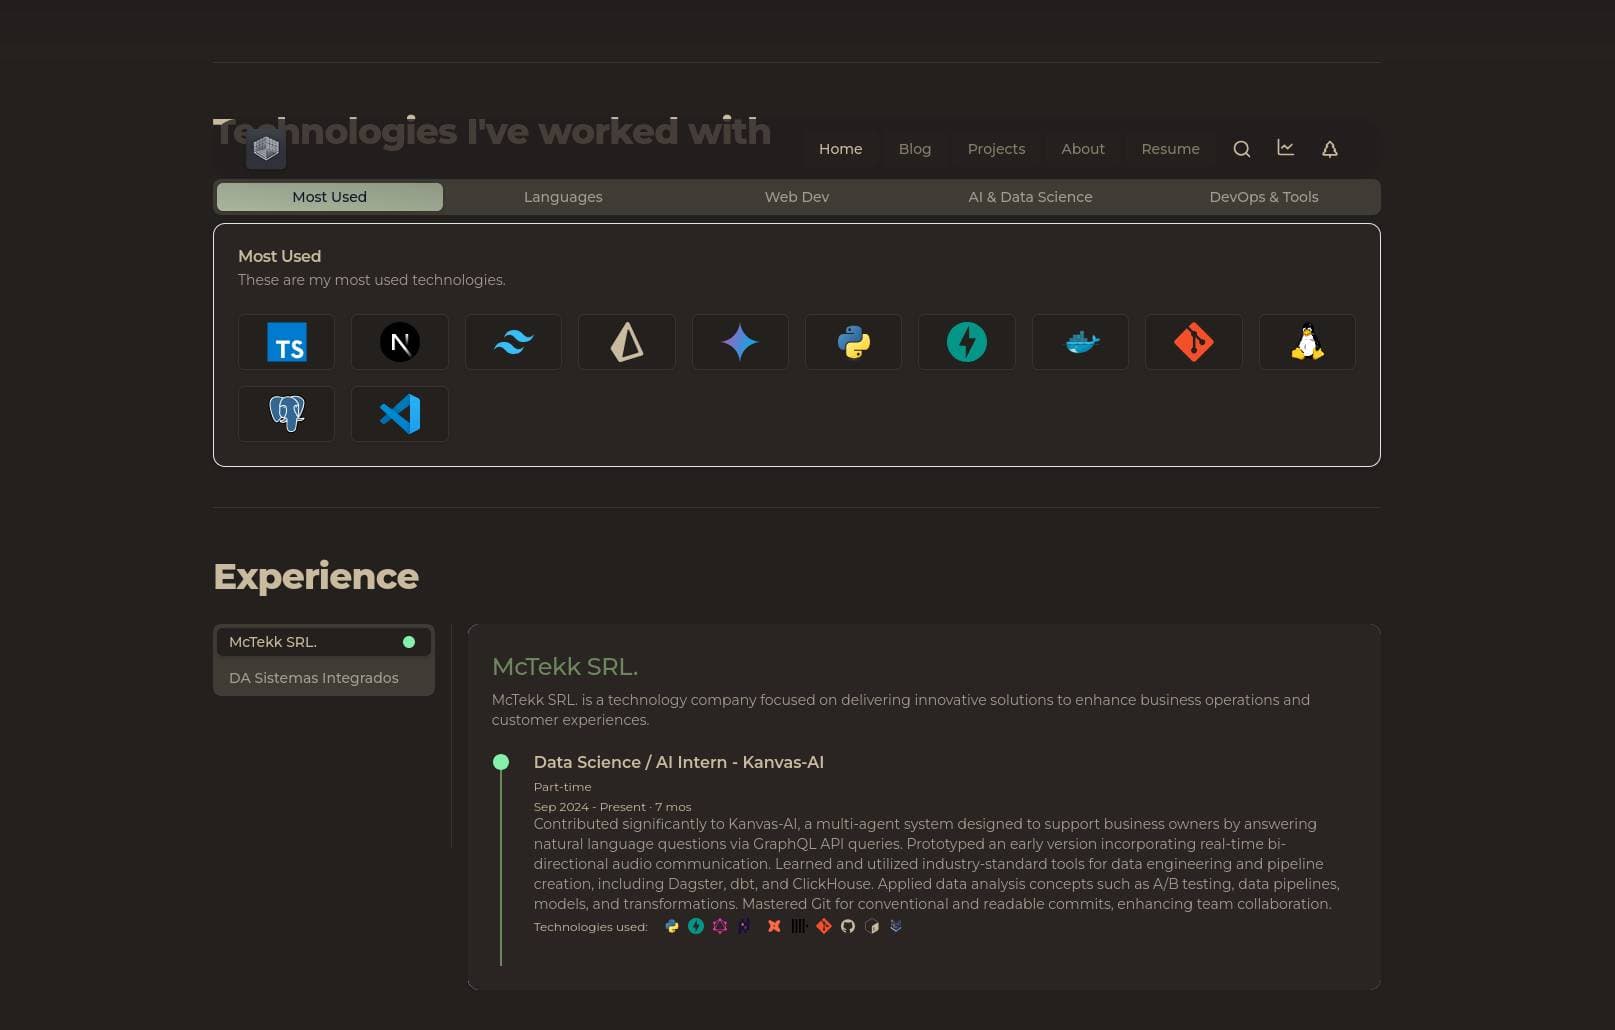Open search with the magnifier icon

1242,149
